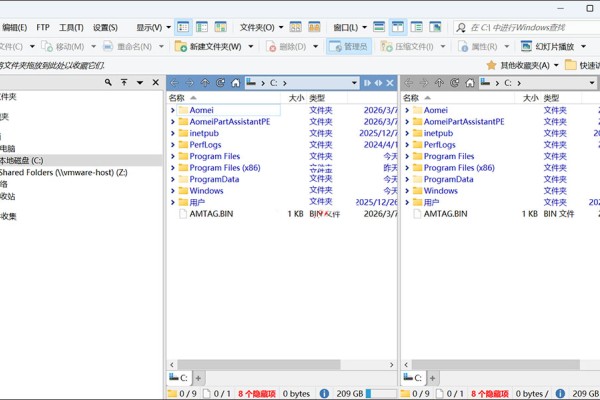Expand the Windows folder in the right pane

tap(407, 191)
